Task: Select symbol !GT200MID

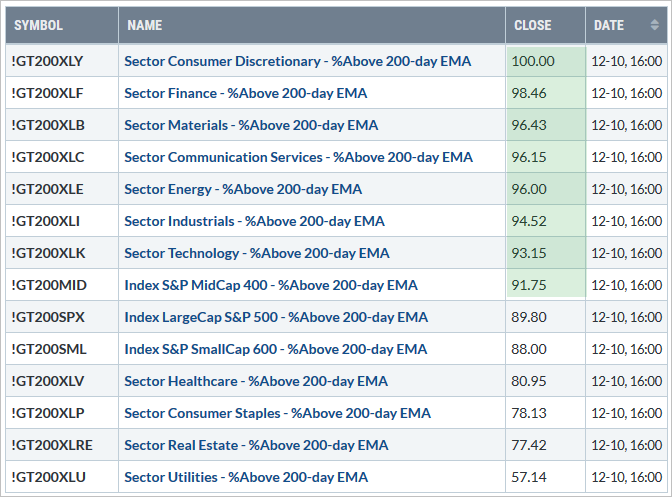Action: [49, 285]
